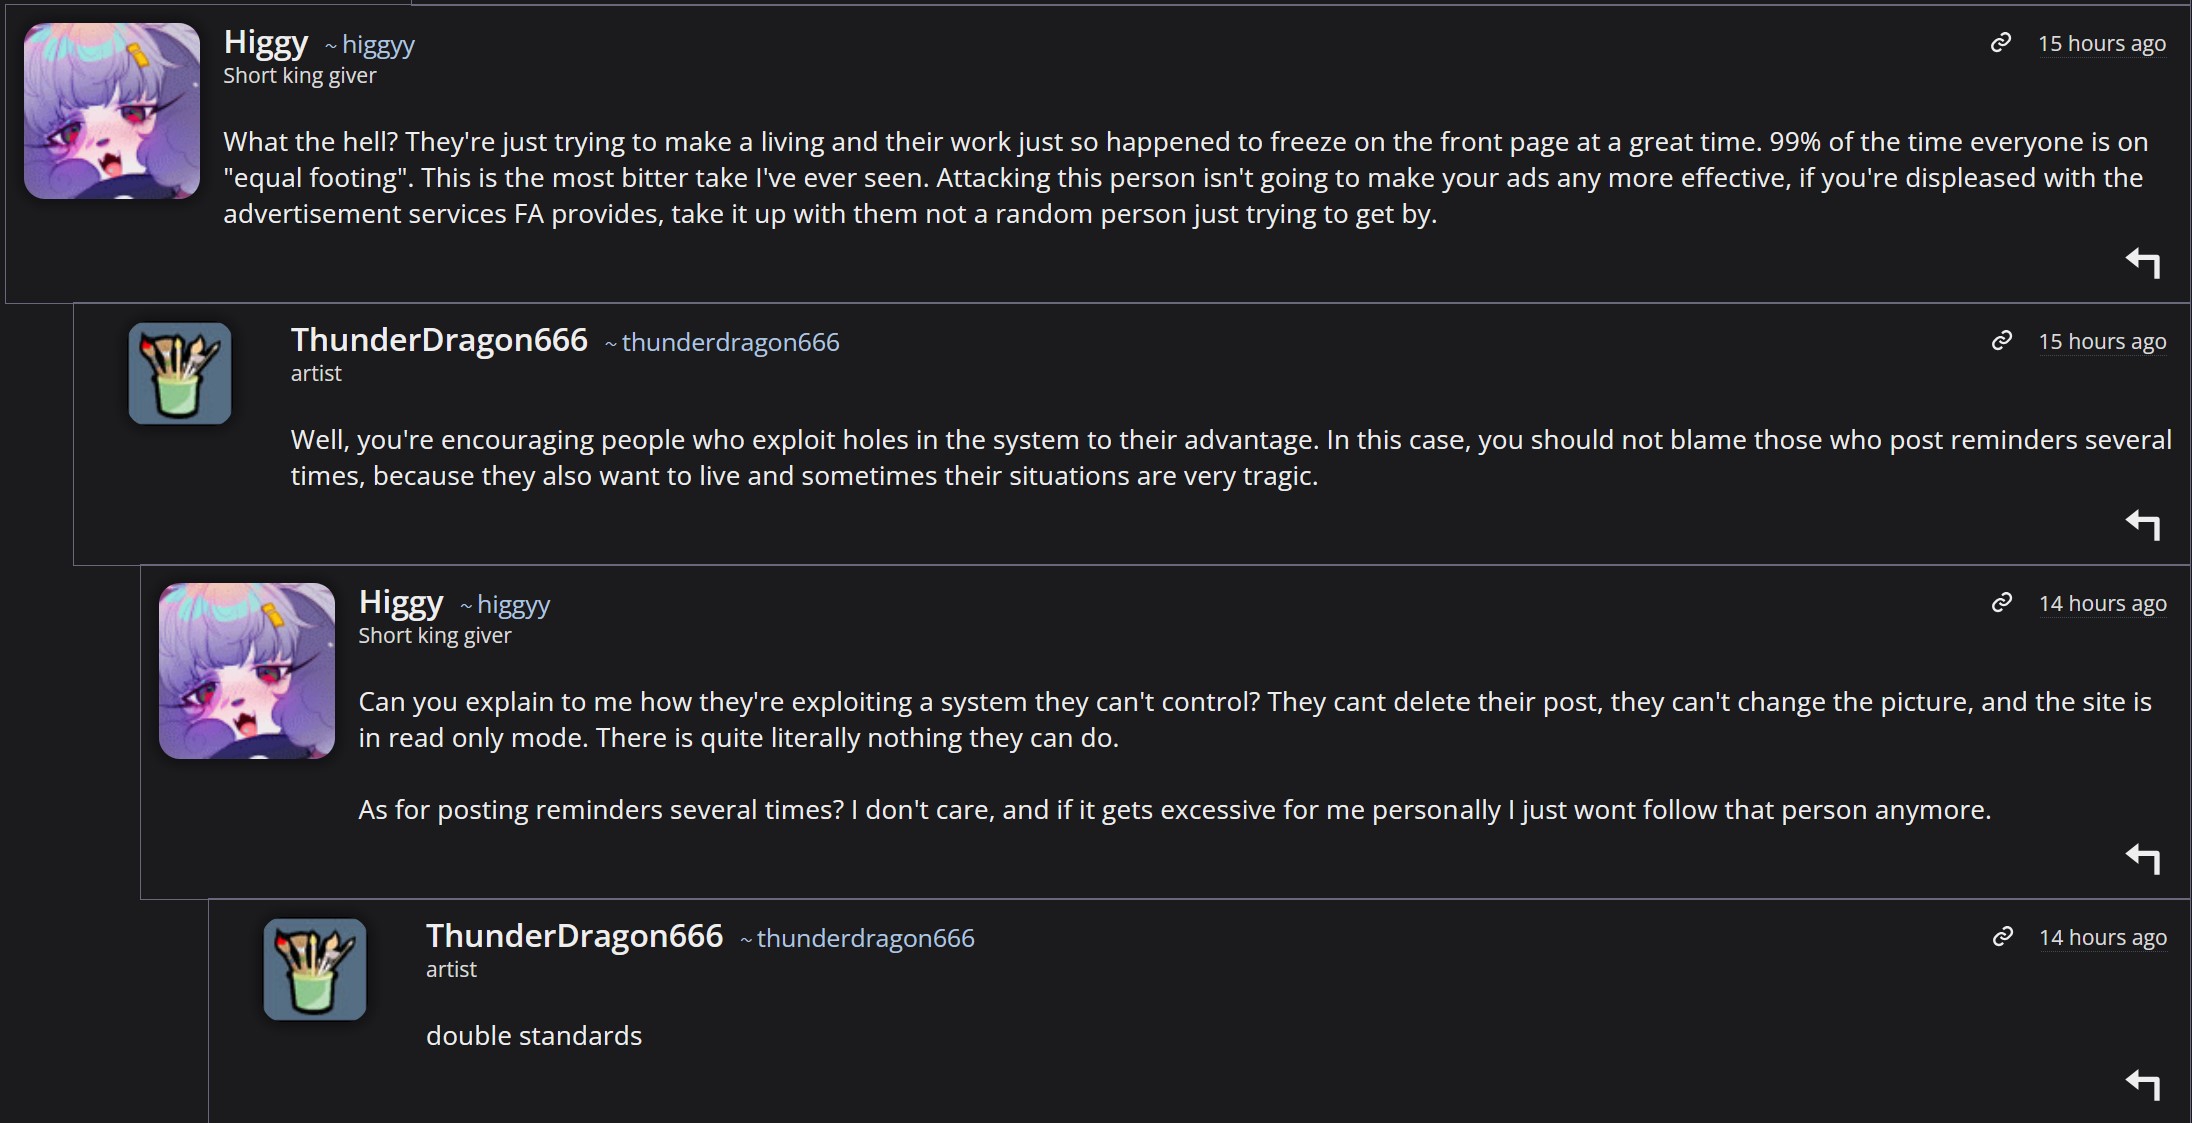Click reply arrow on Higgy's first comment
Image resolution: width=2192 pixels, height=1123 pixels.
click(2142, 263)
